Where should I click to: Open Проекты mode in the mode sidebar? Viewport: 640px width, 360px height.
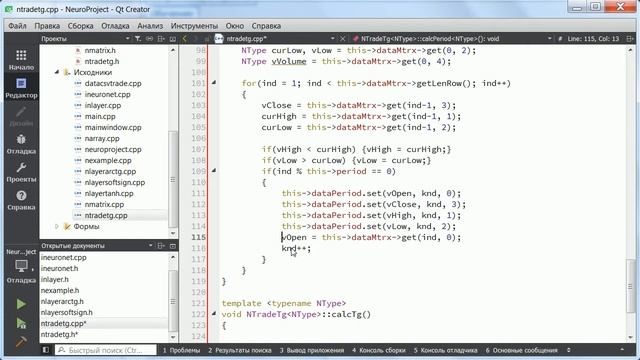[x=21, y=172]
